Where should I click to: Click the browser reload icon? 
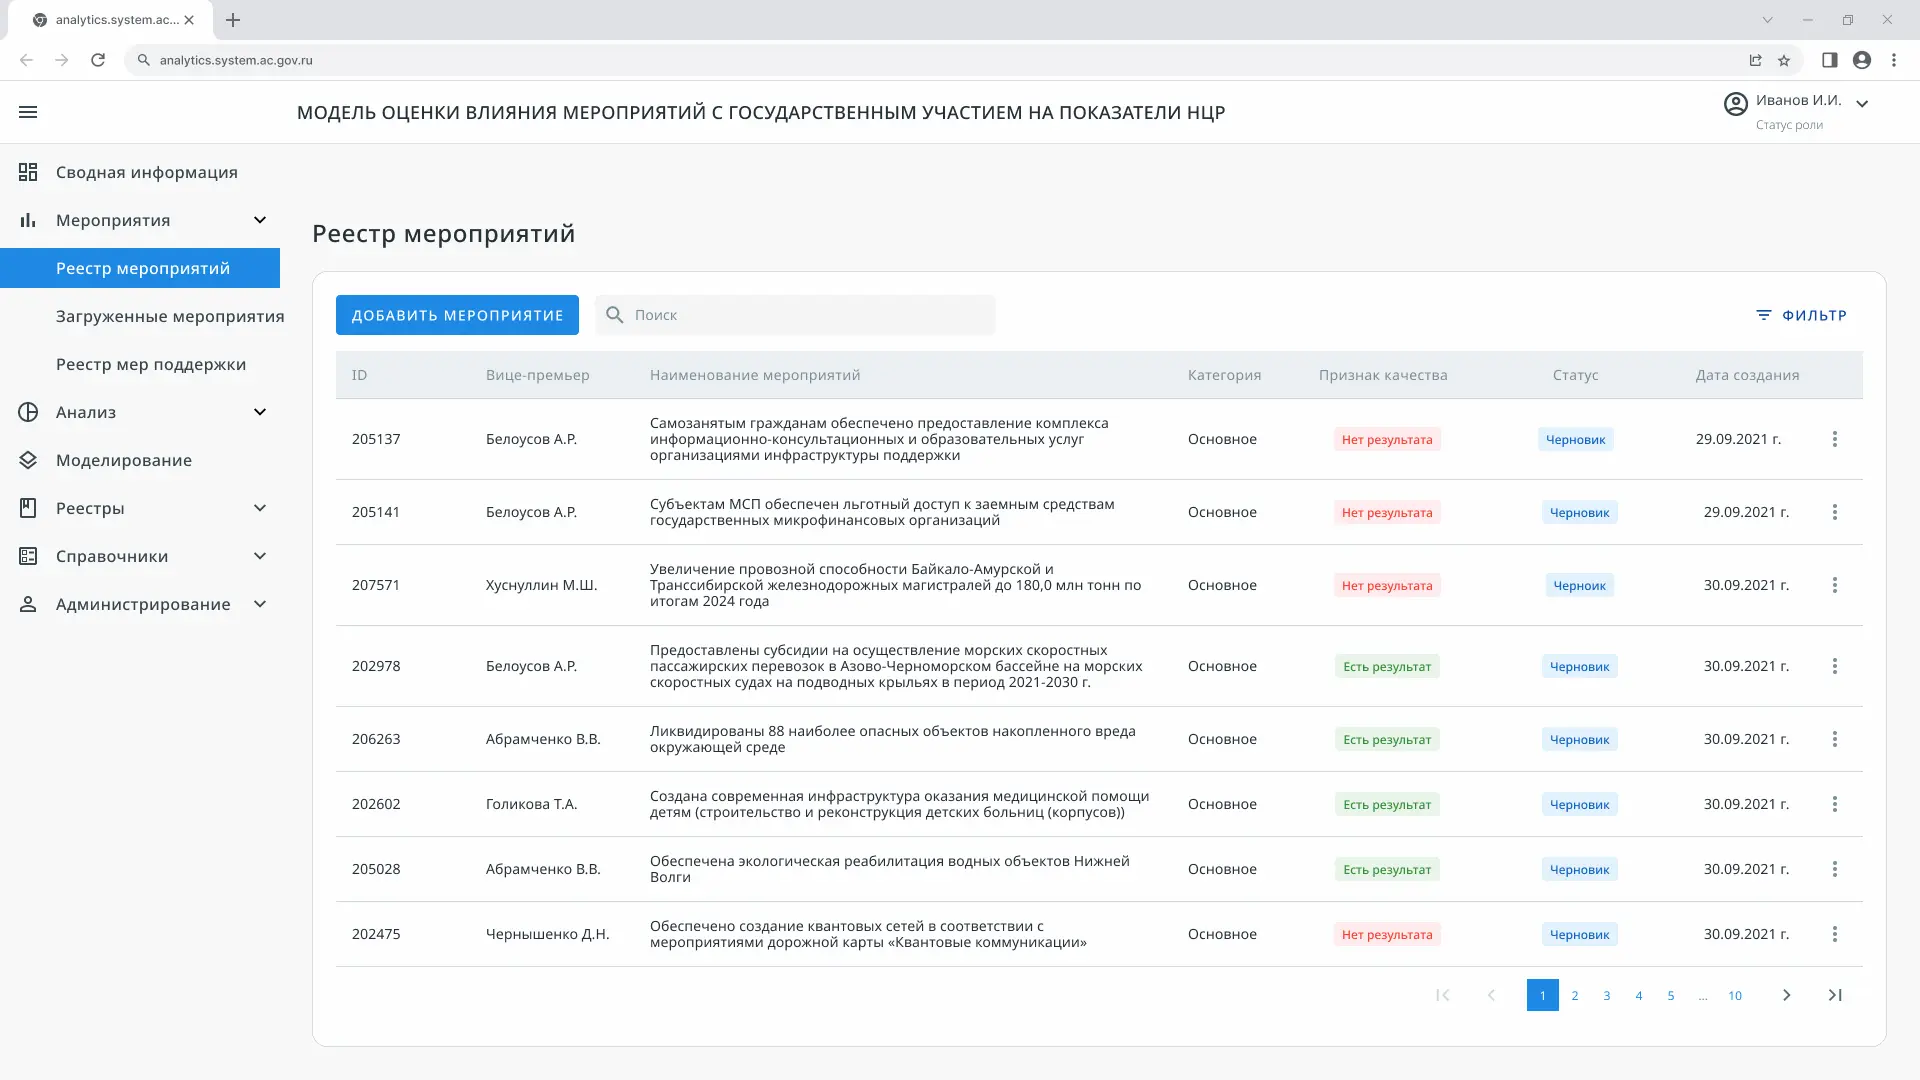[98, 60]
